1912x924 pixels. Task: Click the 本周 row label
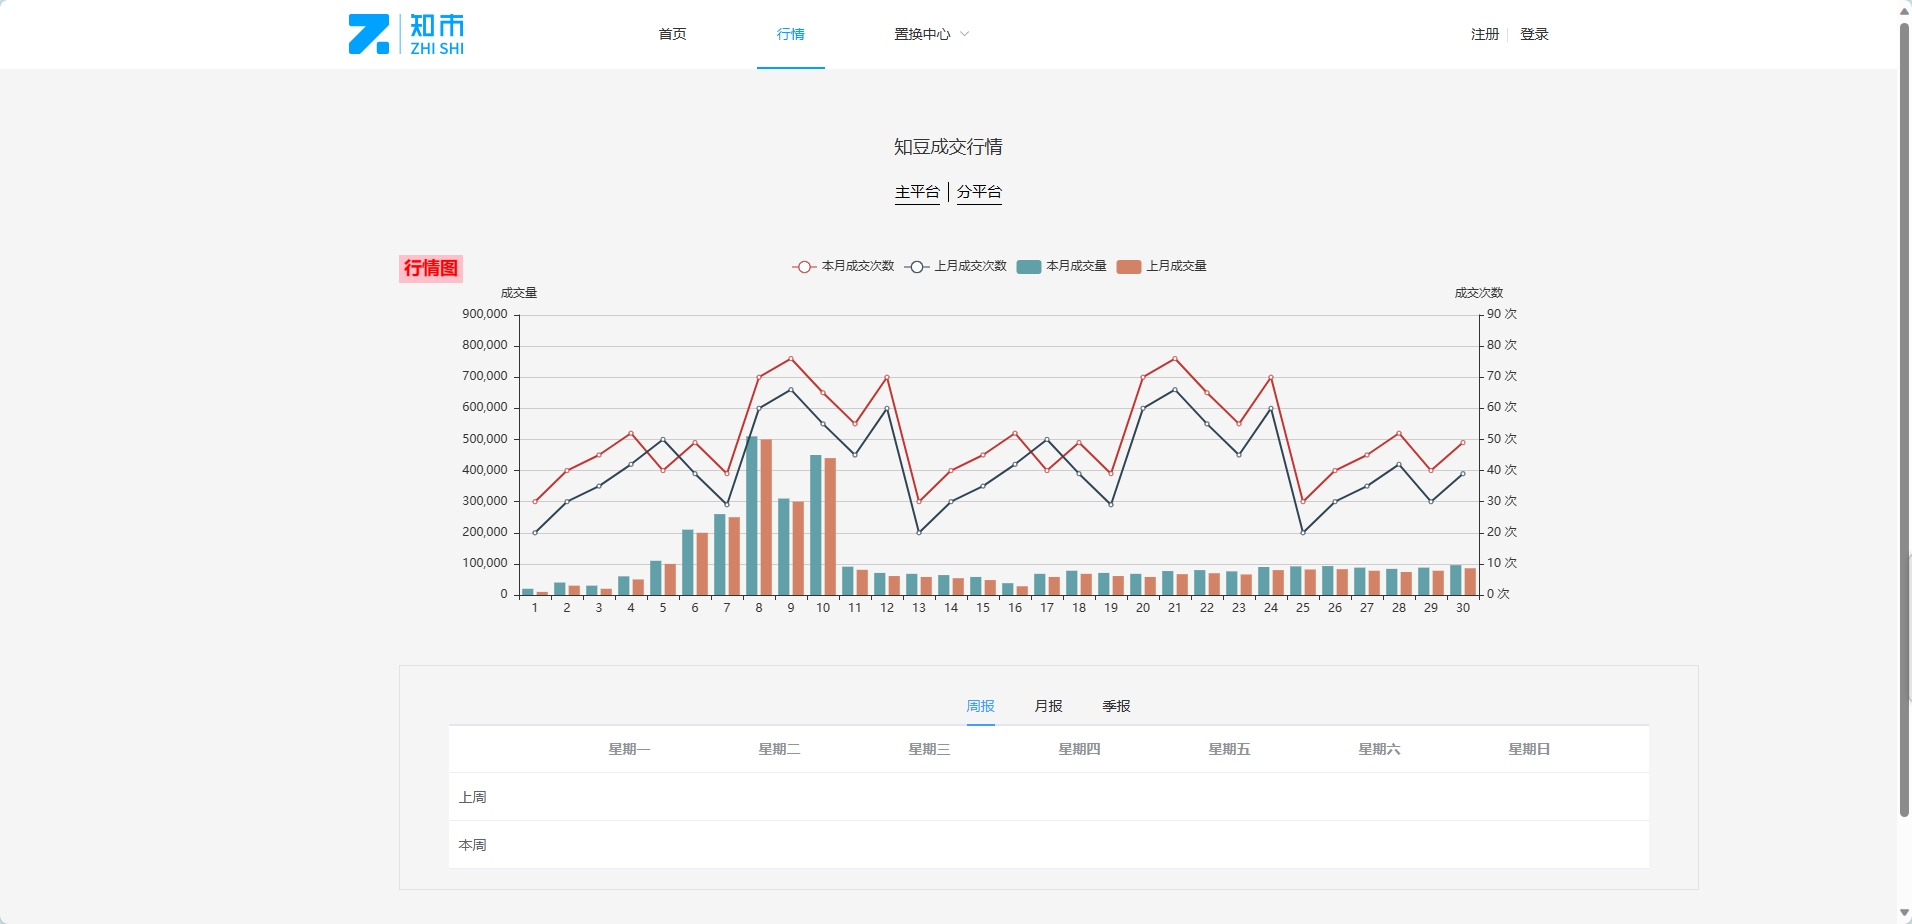473,845
